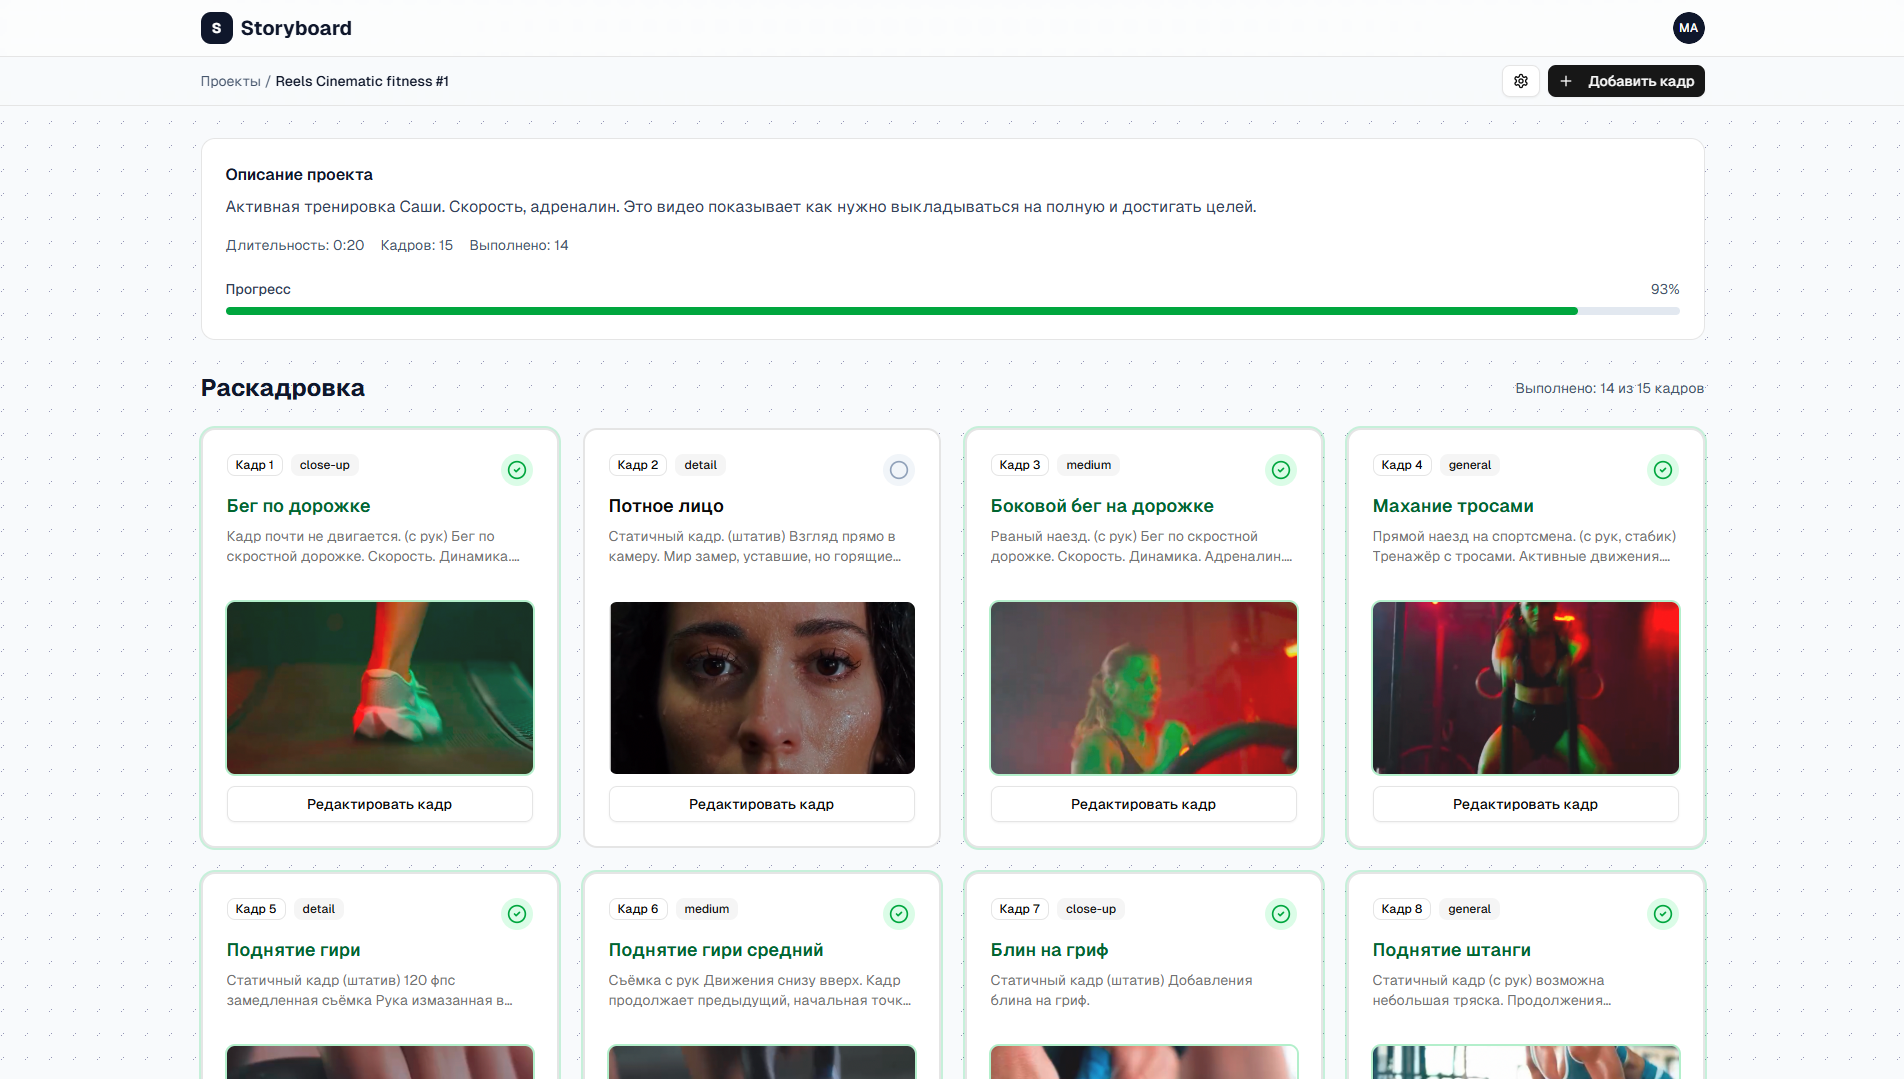Mark Кадр 2 Потное лицо as done

[899, 470]
